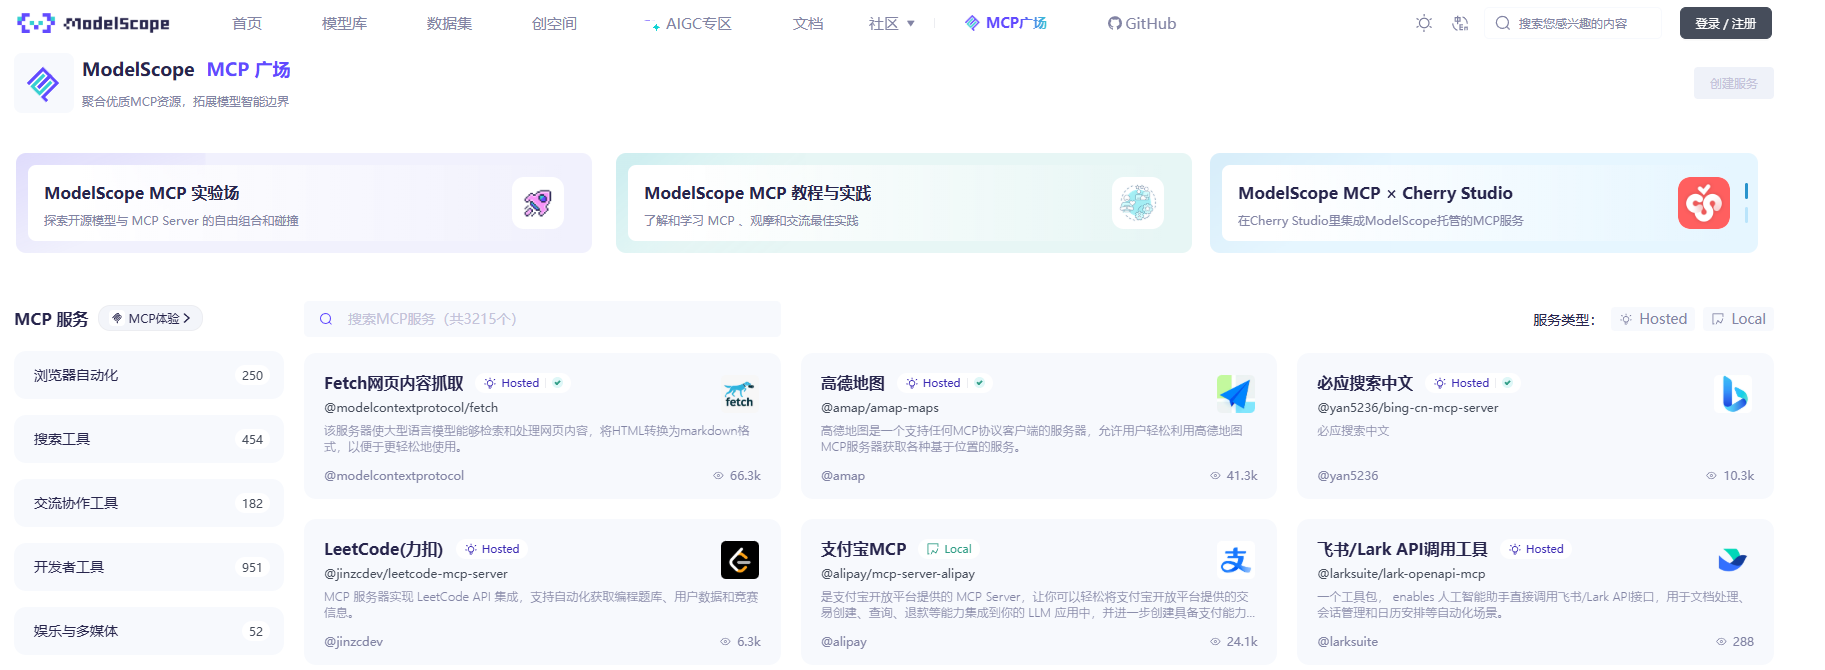Click author @alipay on 支付宝MCP card

[844, 642]
